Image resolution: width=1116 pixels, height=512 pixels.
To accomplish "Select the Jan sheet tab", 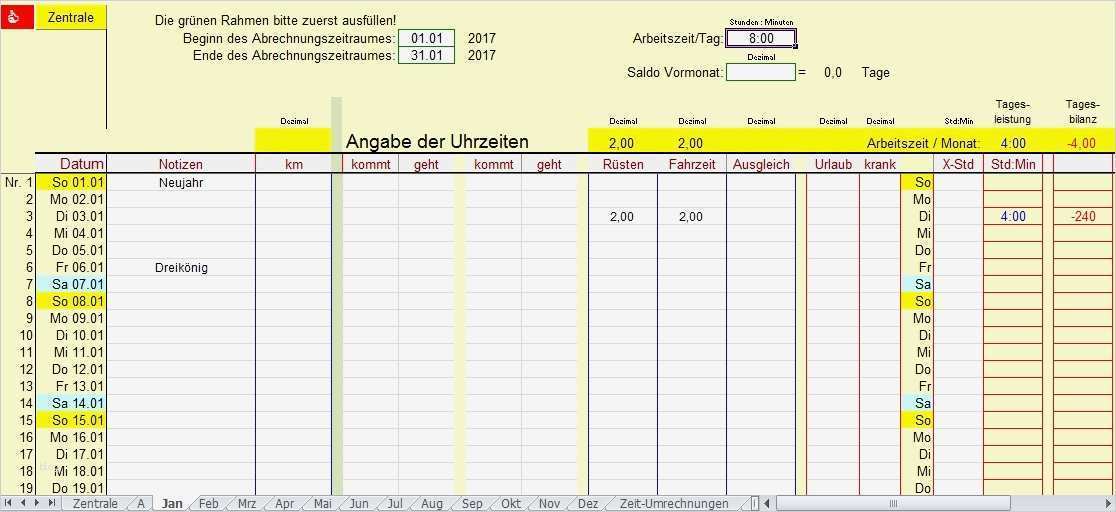I will coord(172,503).
